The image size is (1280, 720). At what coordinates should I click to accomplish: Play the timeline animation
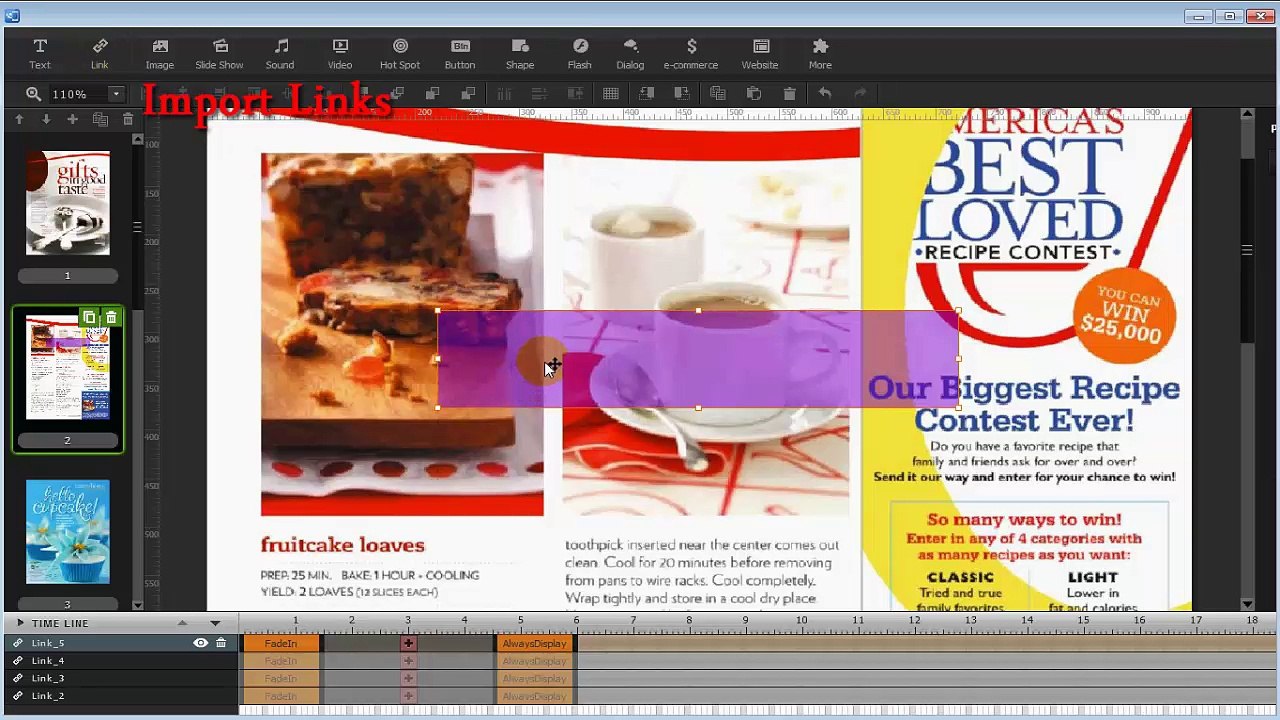[19, 623]
